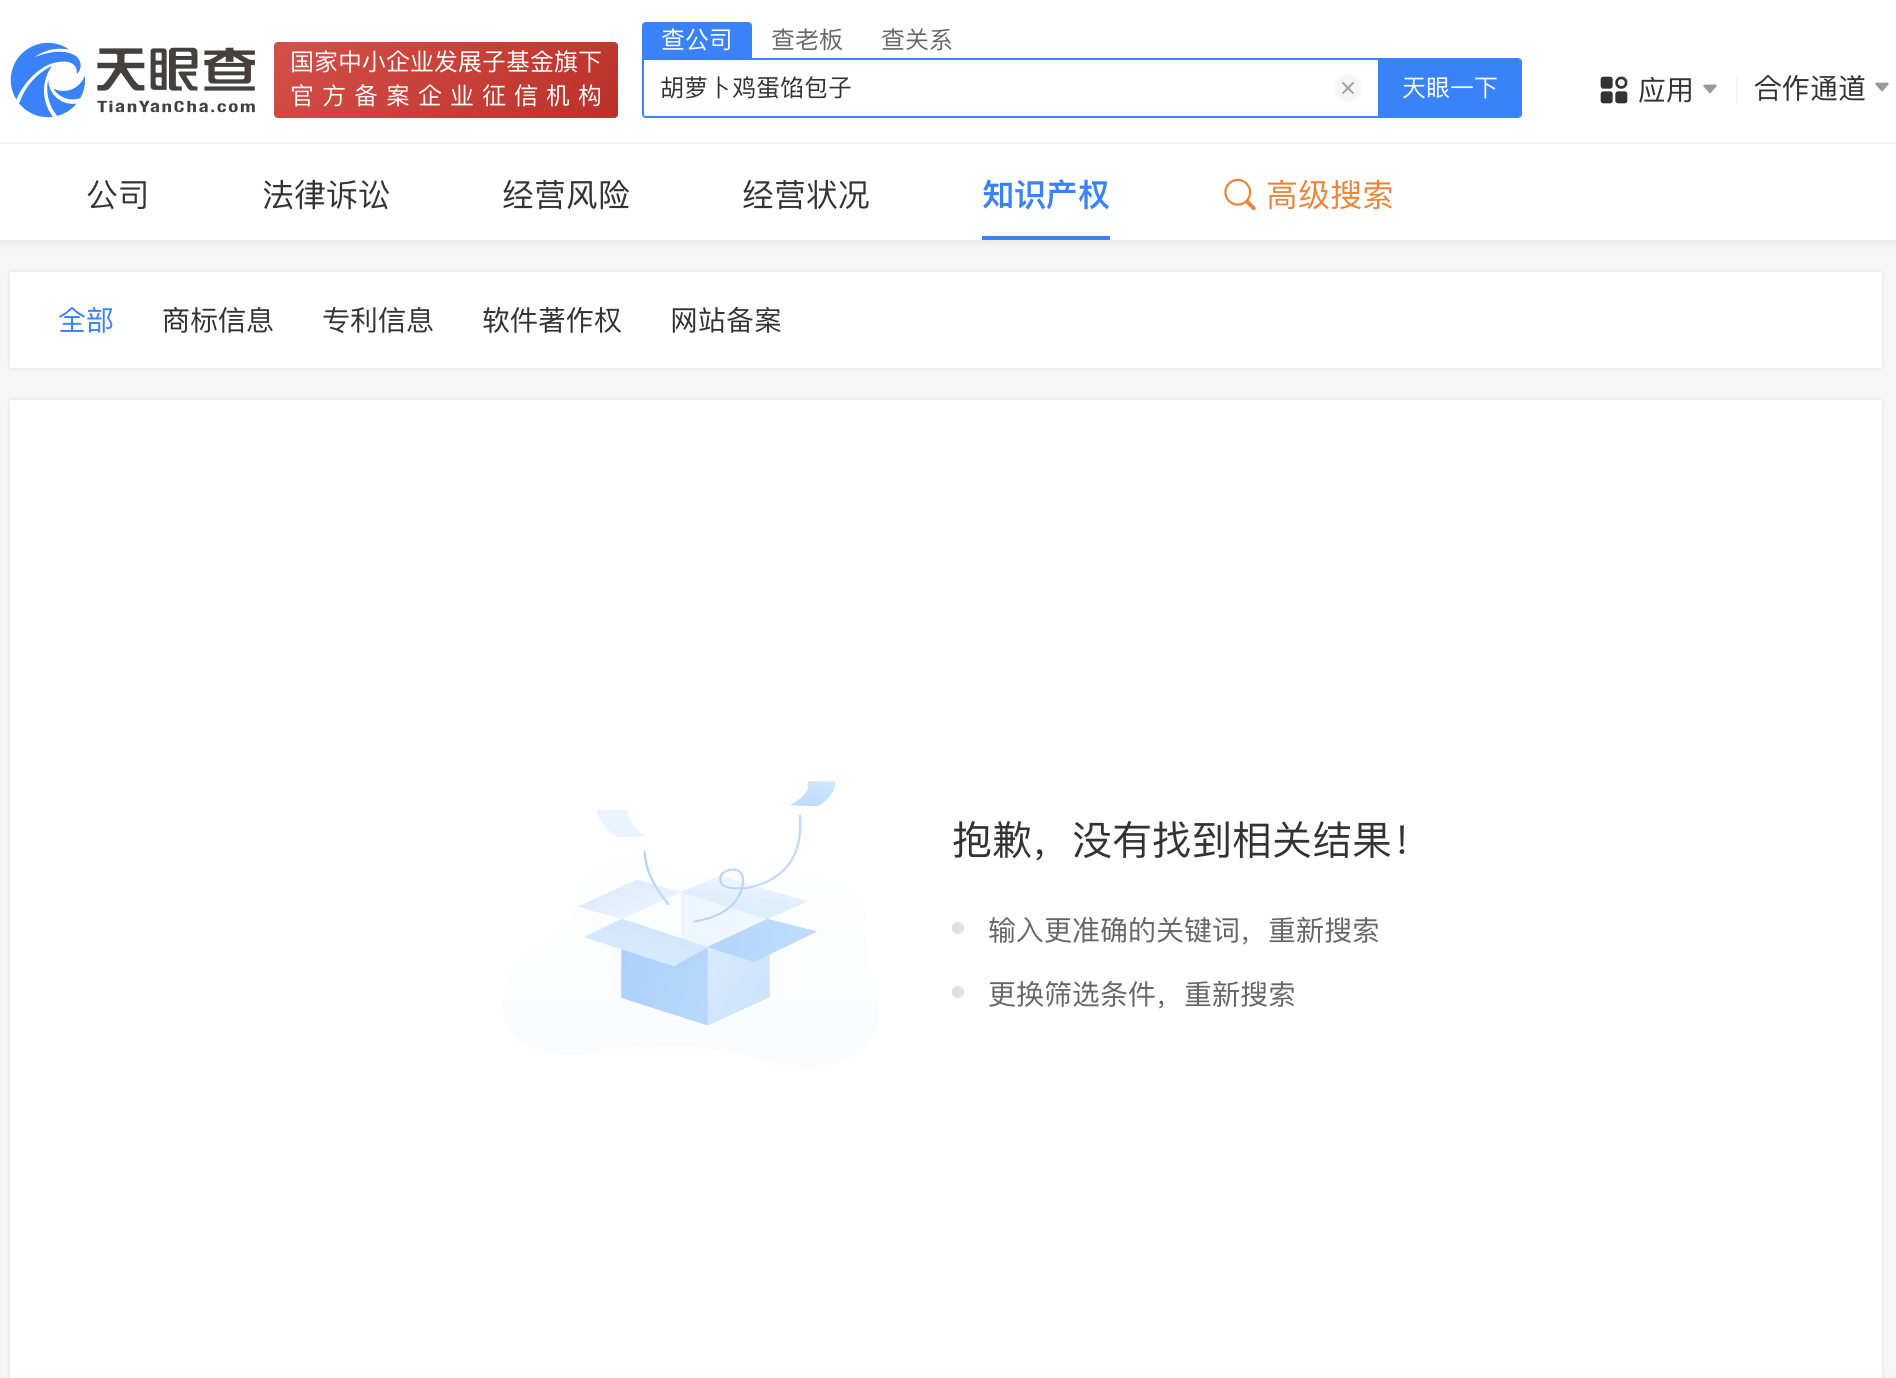Viewport: 1896px width, 1378px height.
Task: Click the 应用 grid icon
Action: tap(1613, 90)
